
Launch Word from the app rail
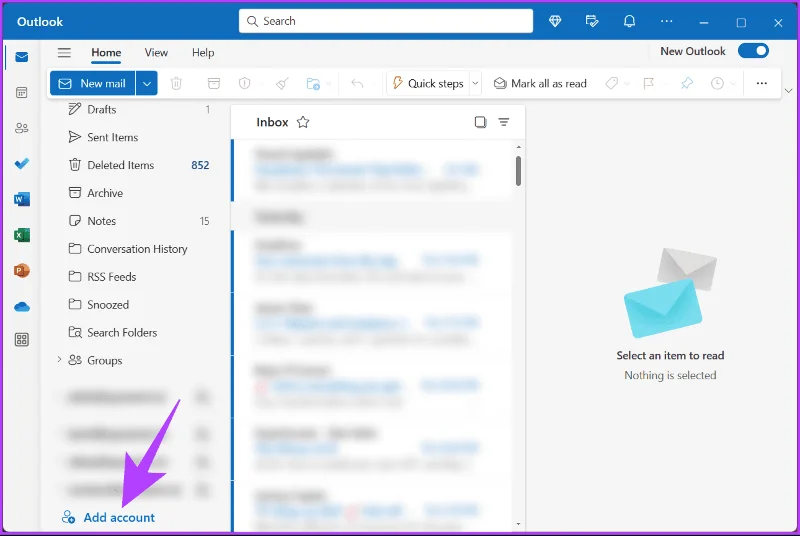coord(21,199)
